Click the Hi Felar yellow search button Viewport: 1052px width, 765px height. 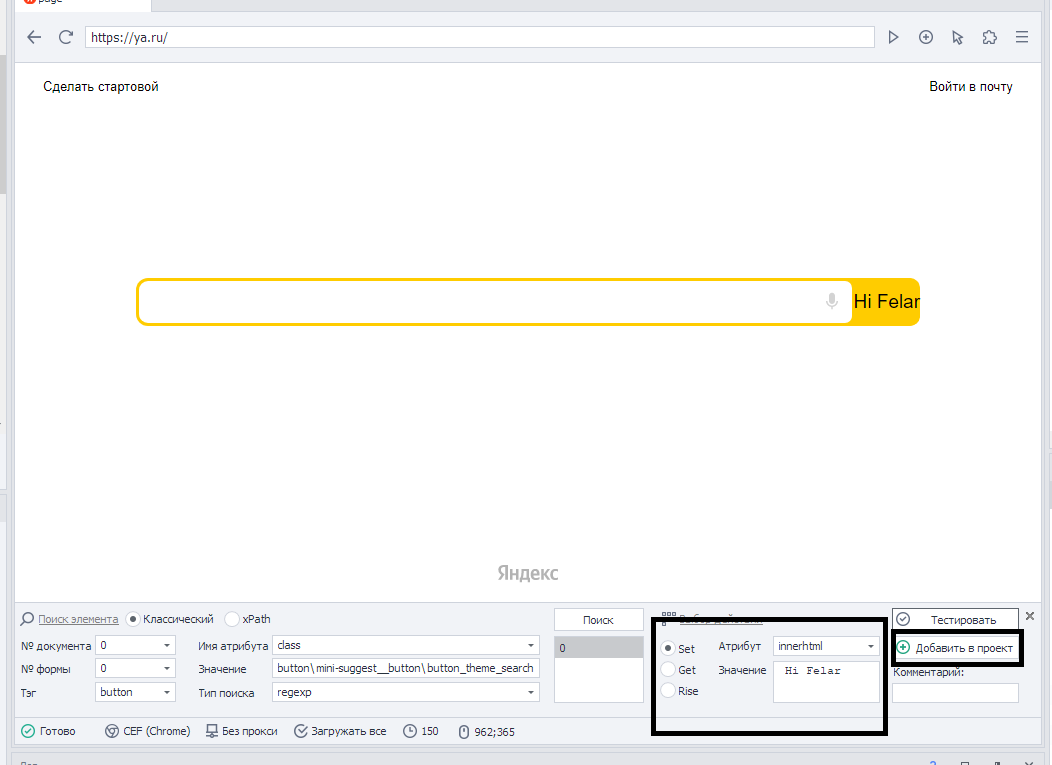tap(886, 301)
